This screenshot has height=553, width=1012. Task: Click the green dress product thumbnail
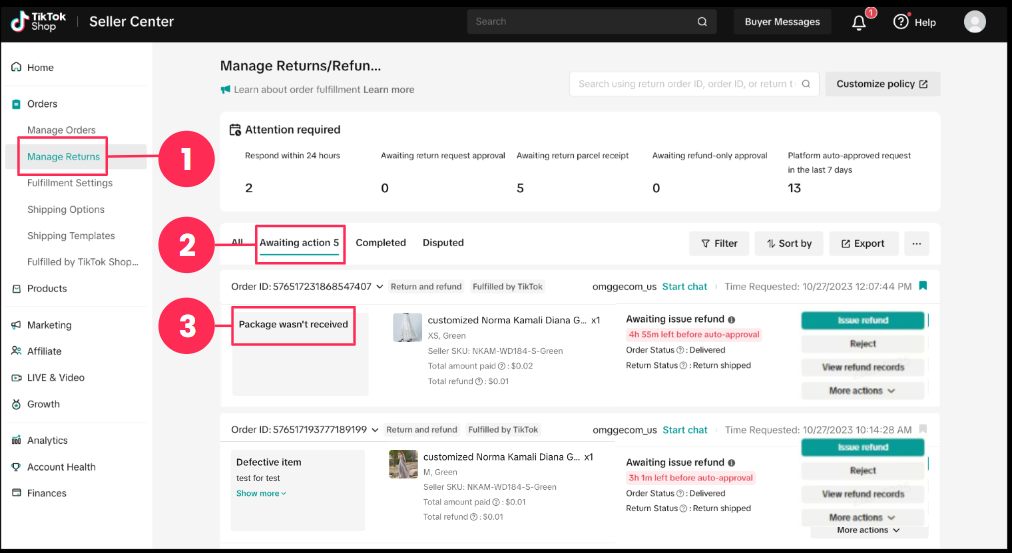403,465
